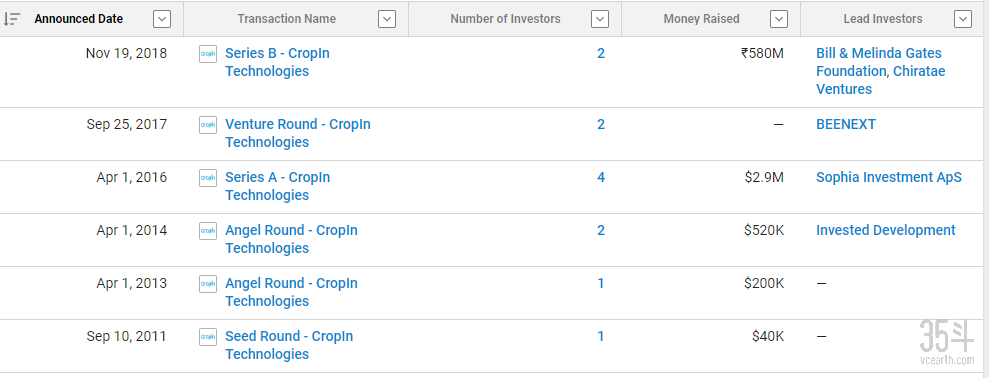Open the Venture Round - CropIn Technologies link
This screenshot has height=378, width=989.
[298, 133]
